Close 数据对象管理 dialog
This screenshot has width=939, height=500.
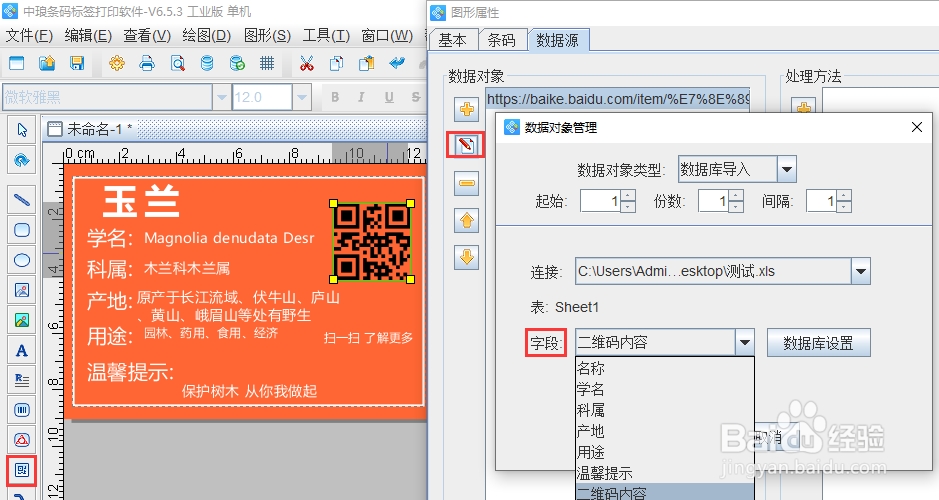coord(916,127)
